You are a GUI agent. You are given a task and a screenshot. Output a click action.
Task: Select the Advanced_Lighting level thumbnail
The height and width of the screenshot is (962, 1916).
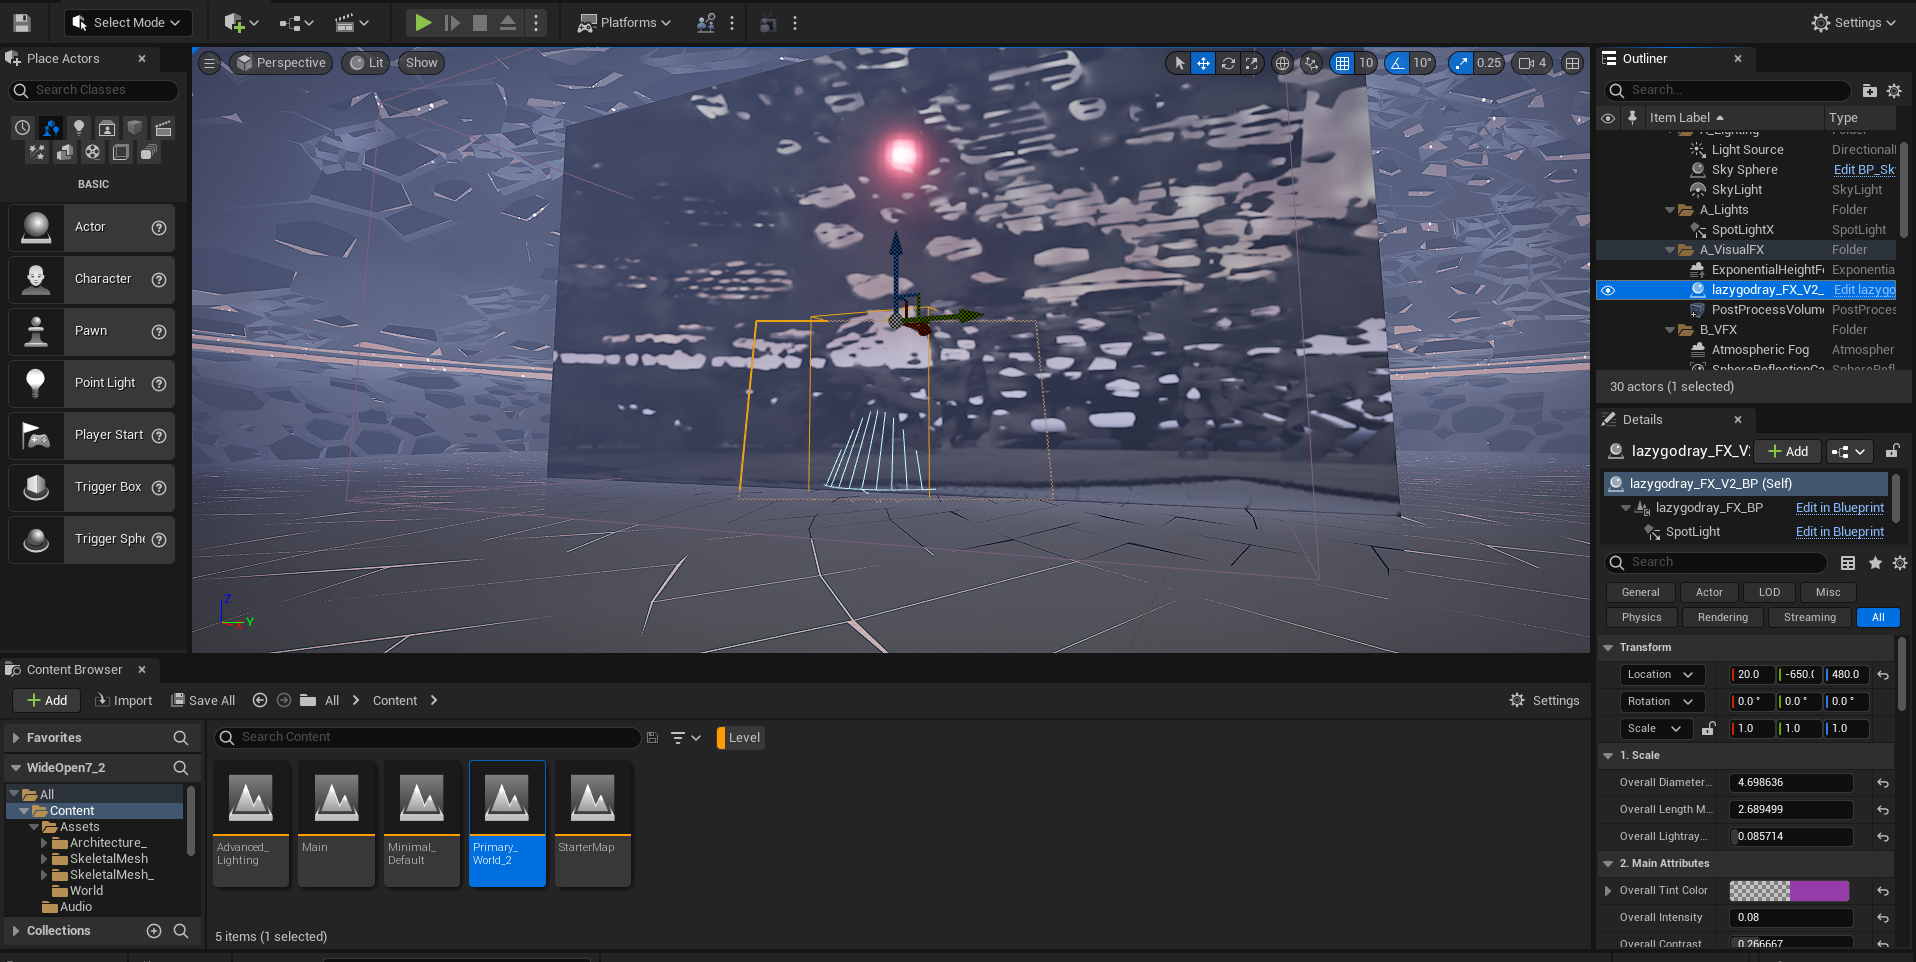pyautogui.click(x=251, y=823)
